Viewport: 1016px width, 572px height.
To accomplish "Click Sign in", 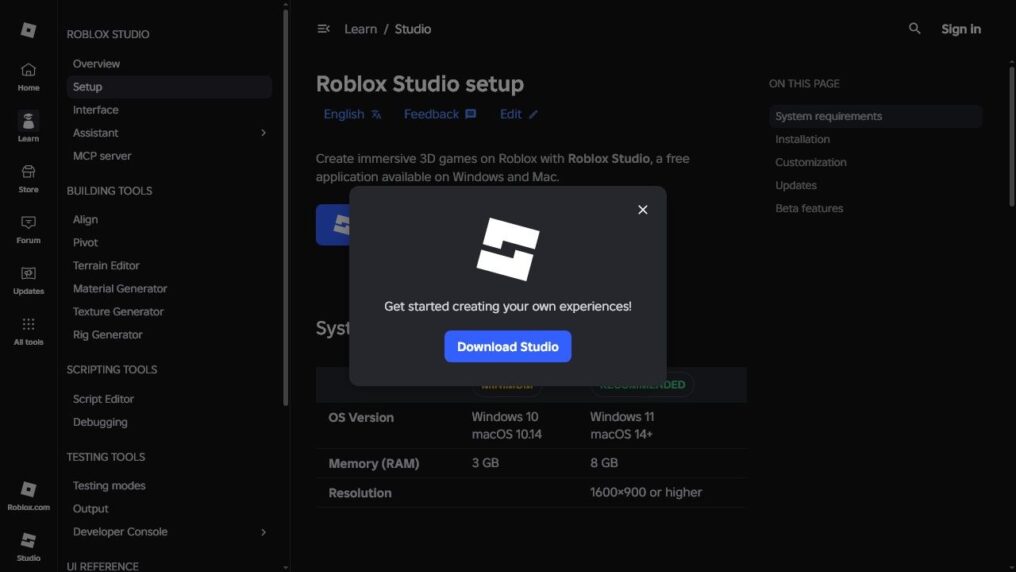I will point(961,29).
